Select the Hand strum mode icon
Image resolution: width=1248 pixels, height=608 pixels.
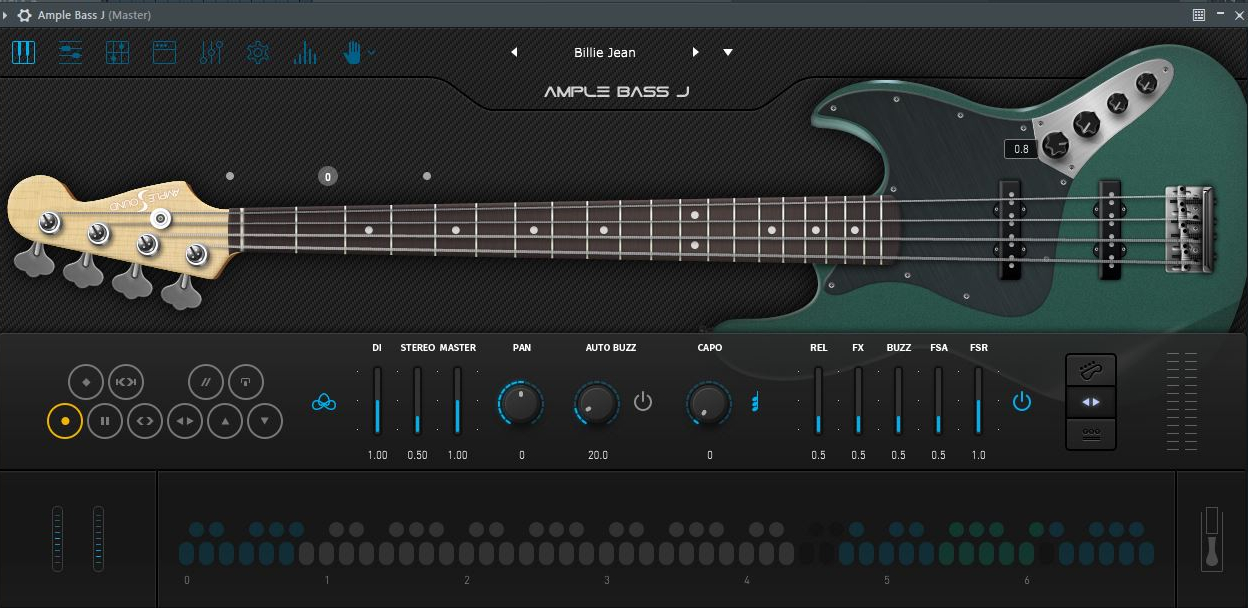(350, 52)
